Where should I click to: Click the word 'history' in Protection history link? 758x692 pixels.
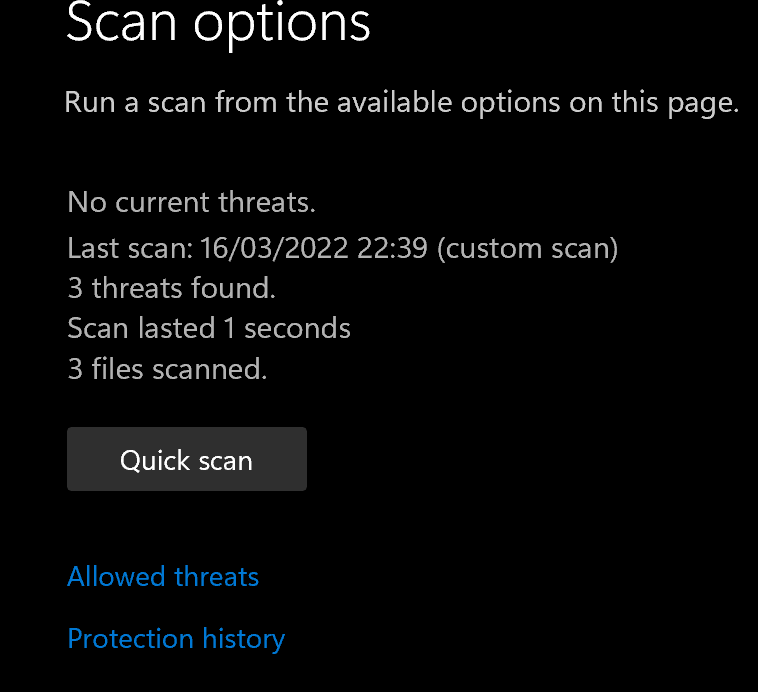244,639
